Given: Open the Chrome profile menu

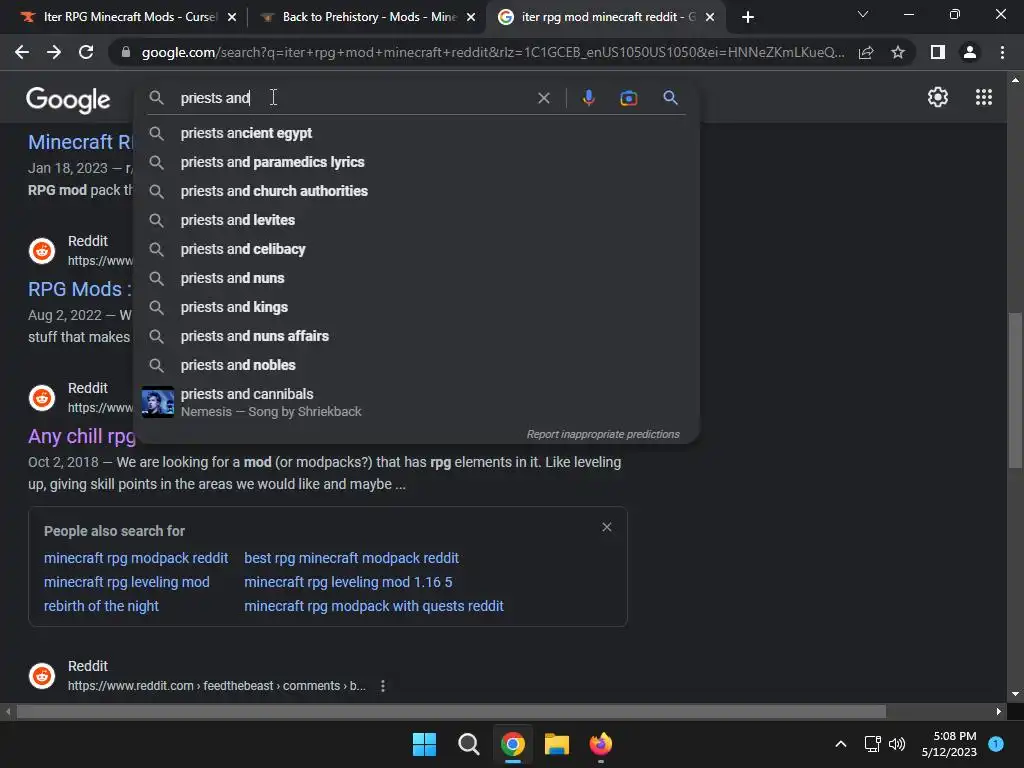Looking at the screenshot, I should [x=970, y=52].
